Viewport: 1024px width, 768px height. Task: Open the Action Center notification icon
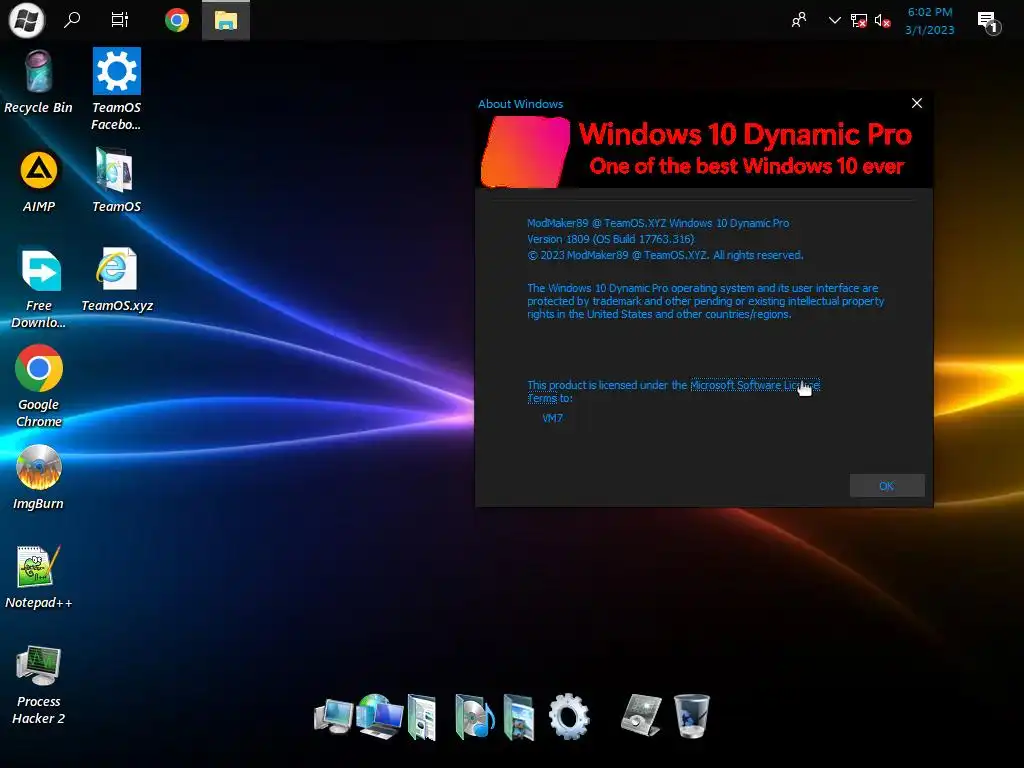tap(988, 22)
